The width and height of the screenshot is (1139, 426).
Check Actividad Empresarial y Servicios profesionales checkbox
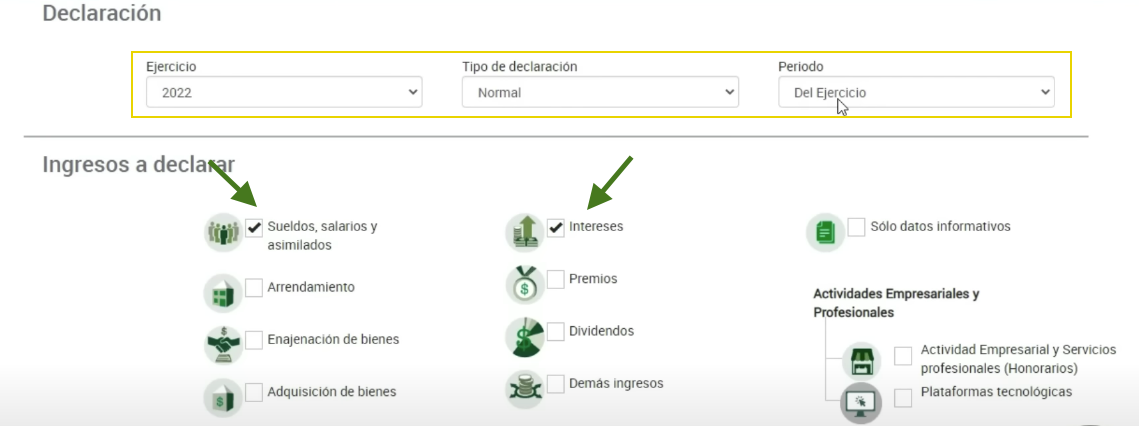click(903, 356)
